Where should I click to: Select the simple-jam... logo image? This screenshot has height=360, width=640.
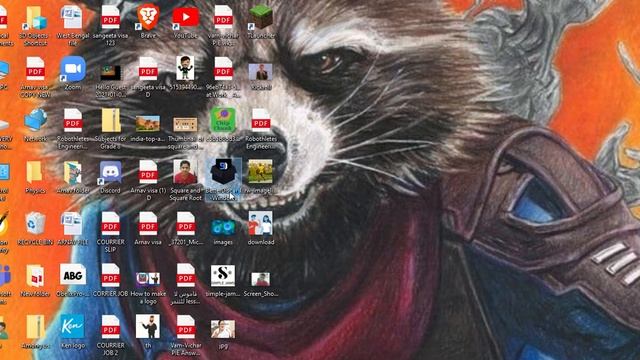tap(223, 276)
